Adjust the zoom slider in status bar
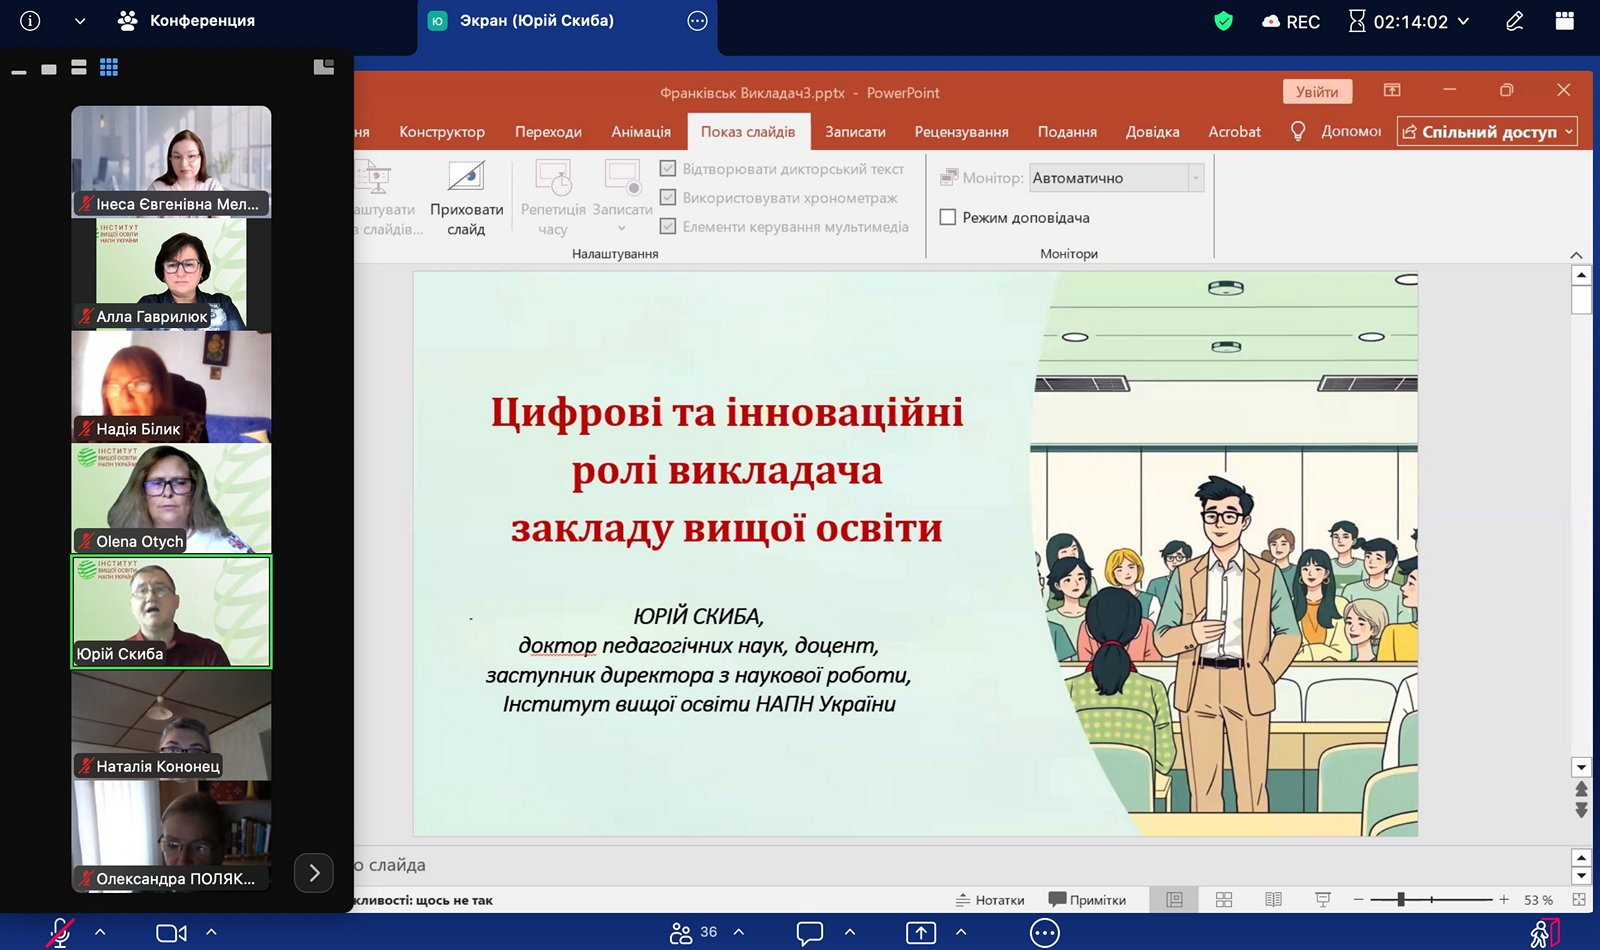1600x950 pixels. click(1401, 900)
